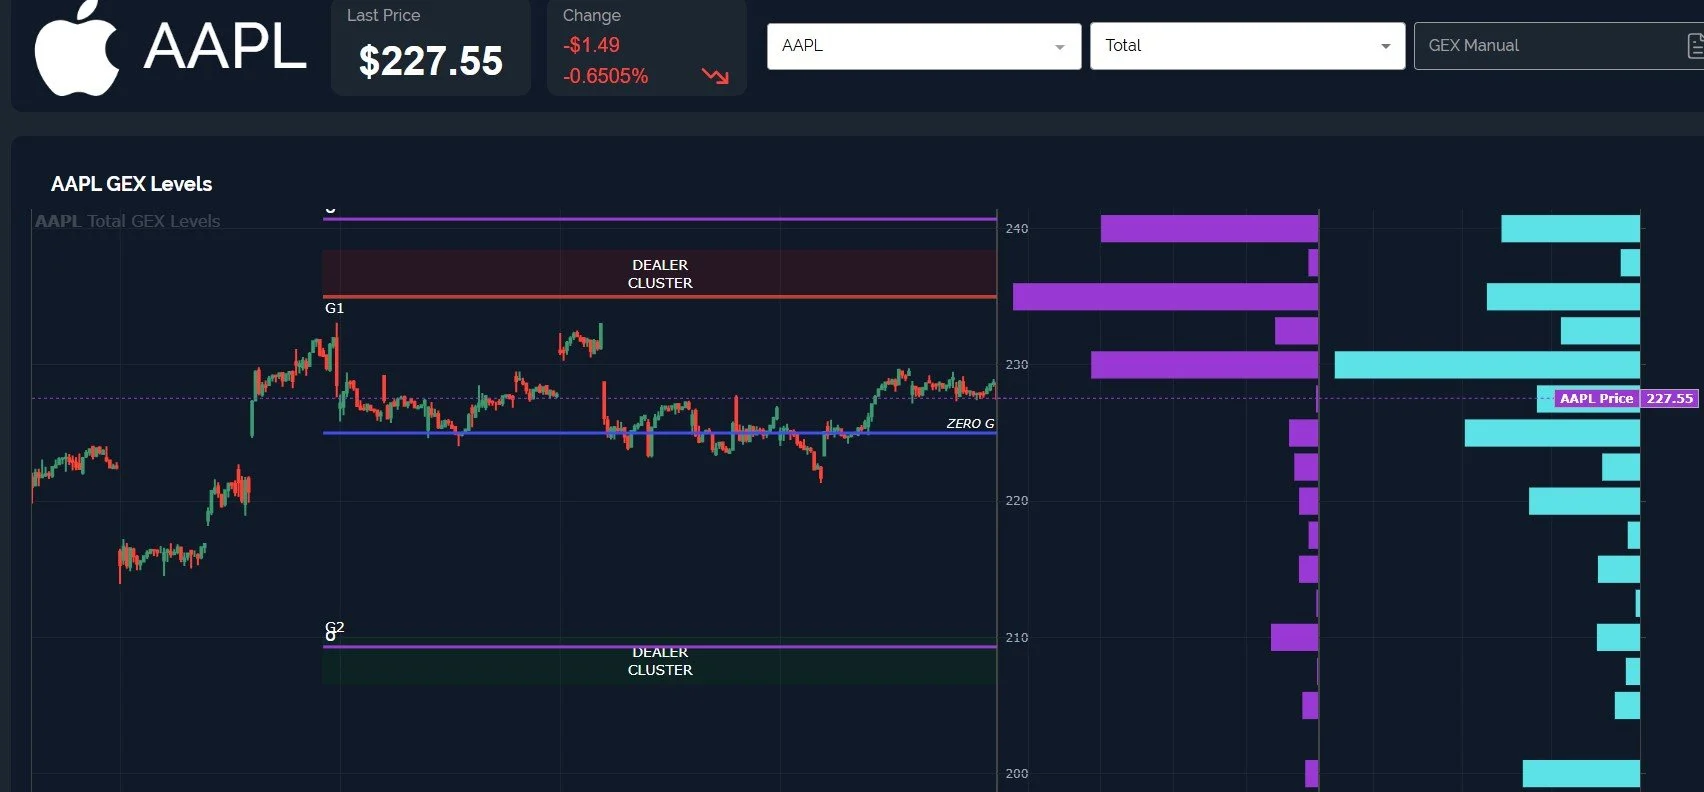Click the cyan bar at 220
Screen dimensions: 1704x792
[1584, 501]
